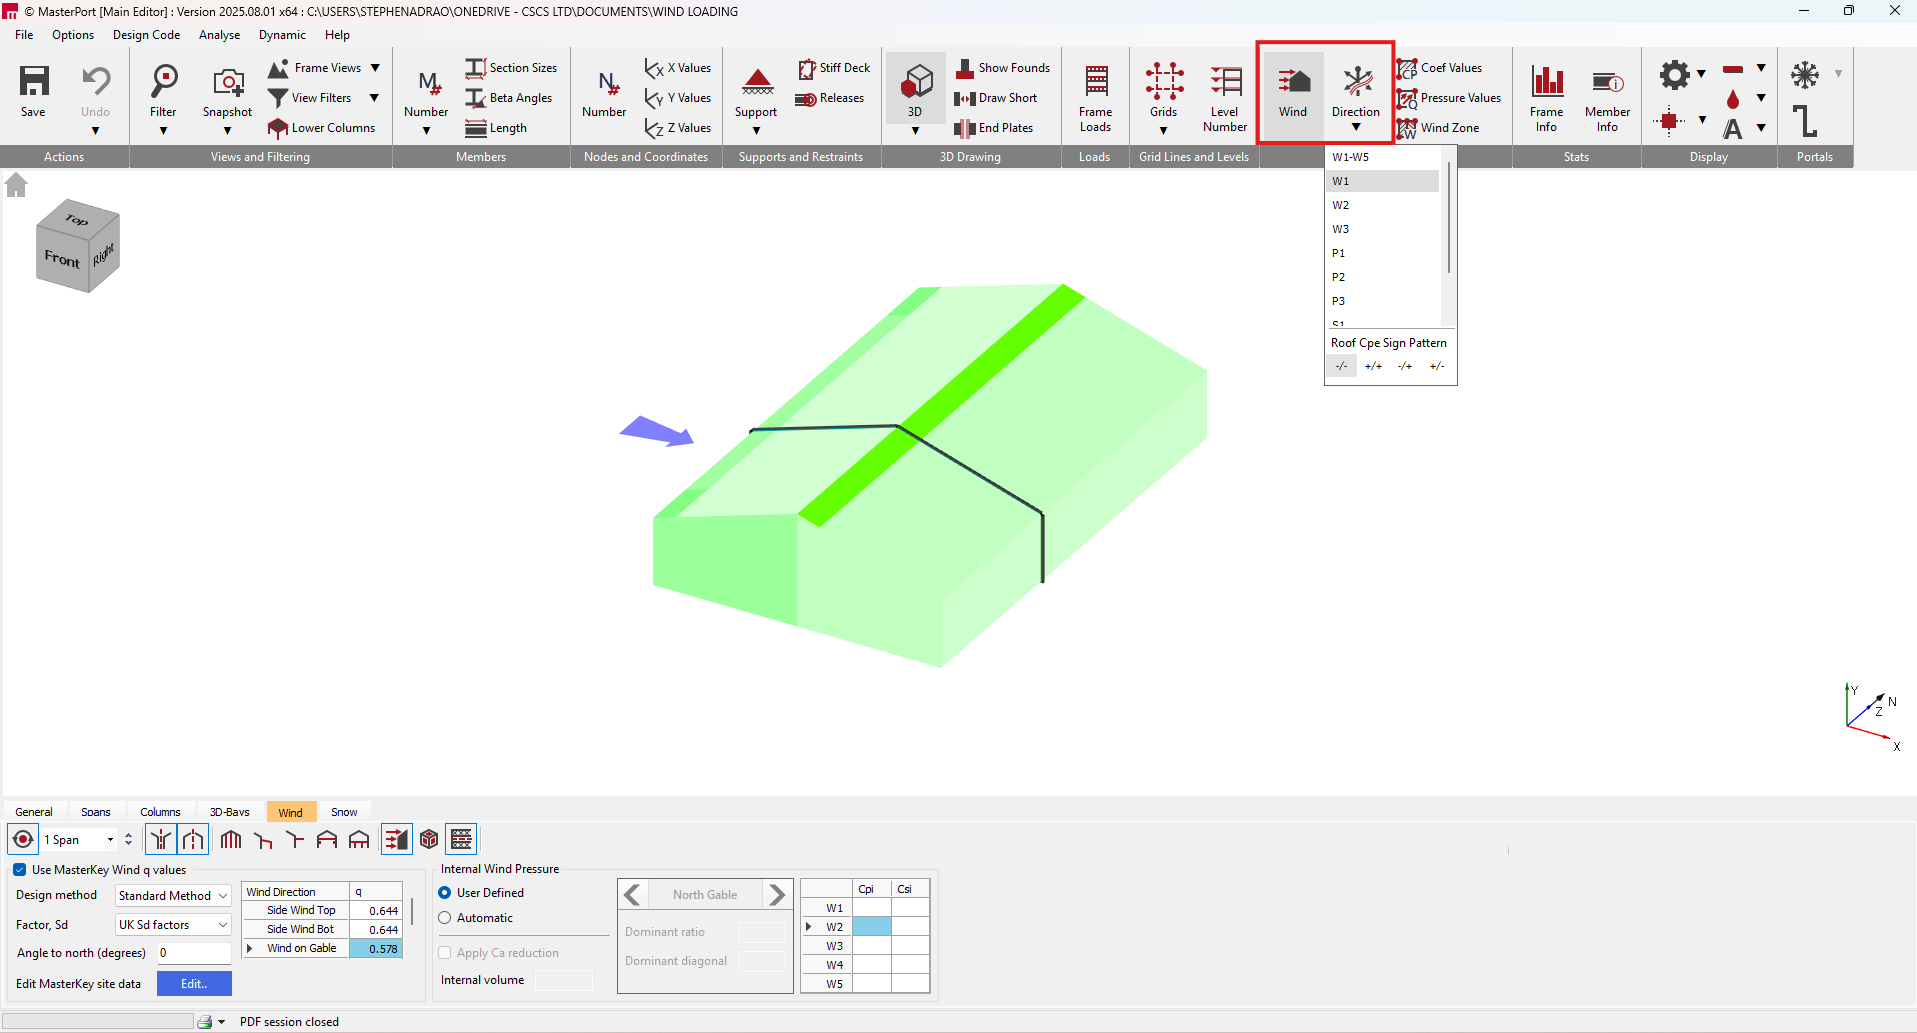Show Wind Zone overlay

coord(1438,128)
